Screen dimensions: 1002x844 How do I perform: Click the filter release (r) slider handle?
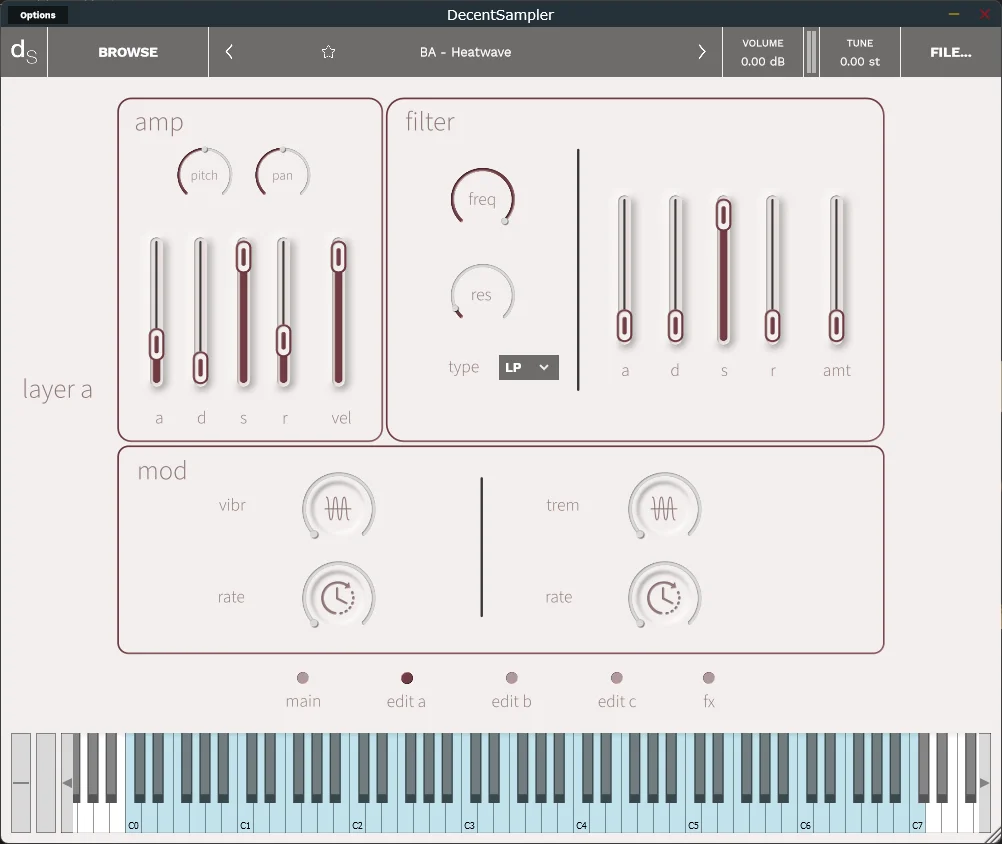point(773,326)
